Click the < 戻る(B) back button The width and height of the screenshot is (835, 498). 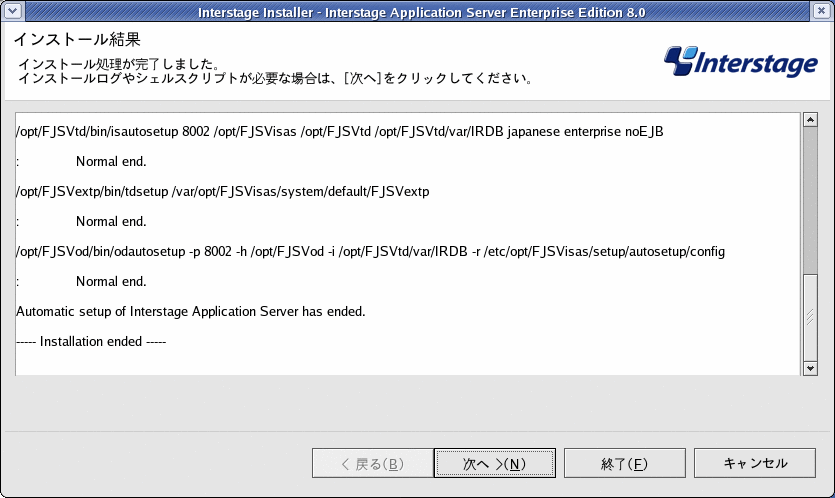pyautogui.click(x=373, y=463)
